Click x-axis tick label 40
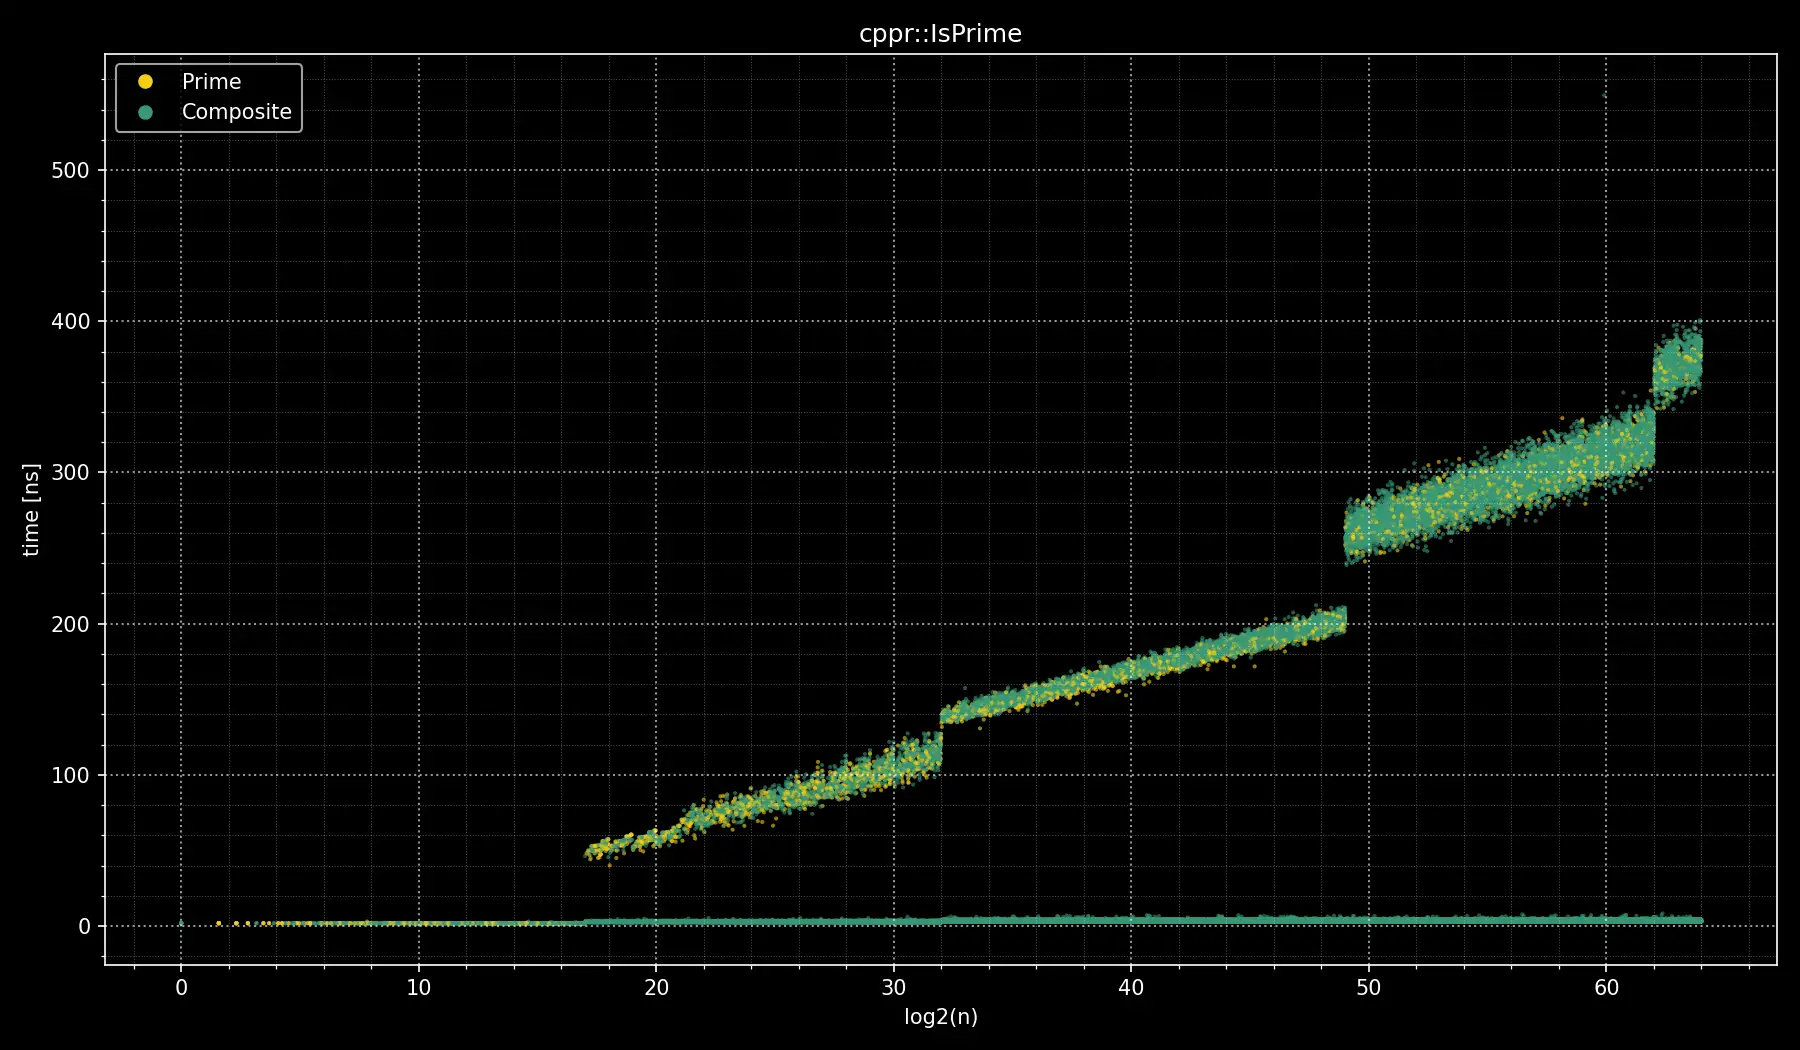 point(1131,988)
